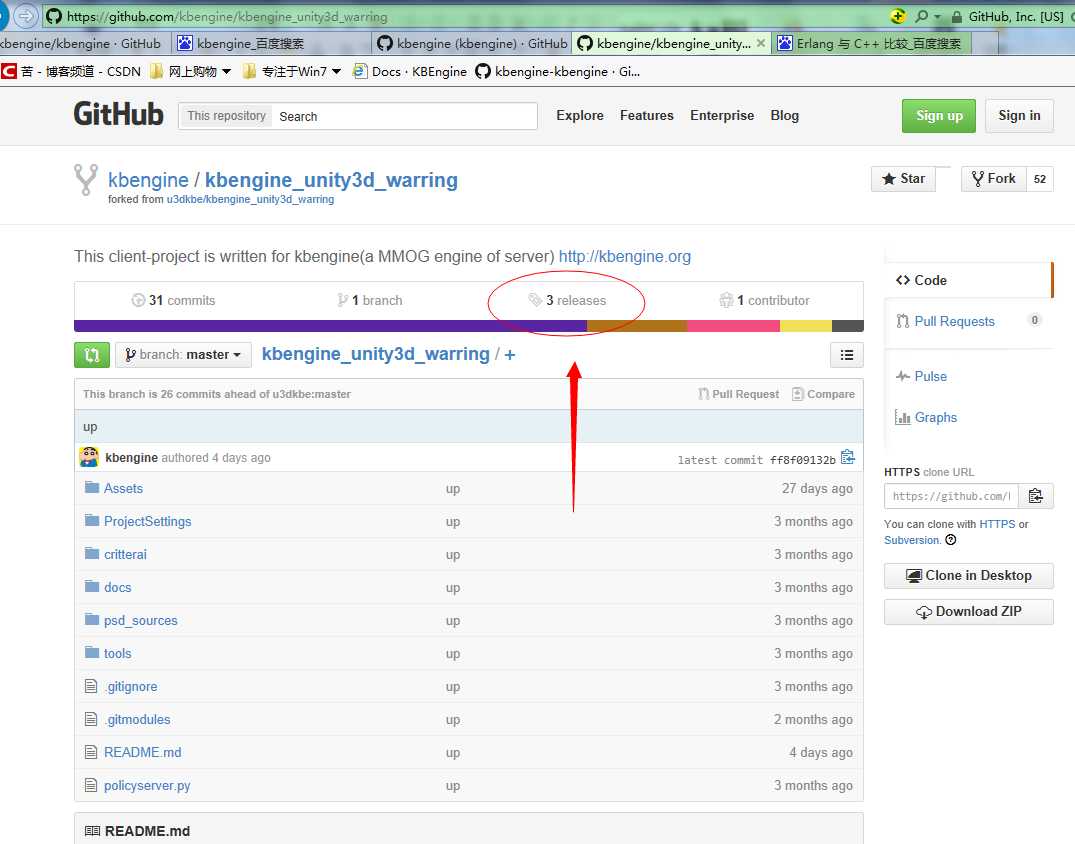Image resolution: width=1075 pixels, height=844 pixels.
Task: Expand the 网上购物 bookmarks folder
Action: click(191, 71)
